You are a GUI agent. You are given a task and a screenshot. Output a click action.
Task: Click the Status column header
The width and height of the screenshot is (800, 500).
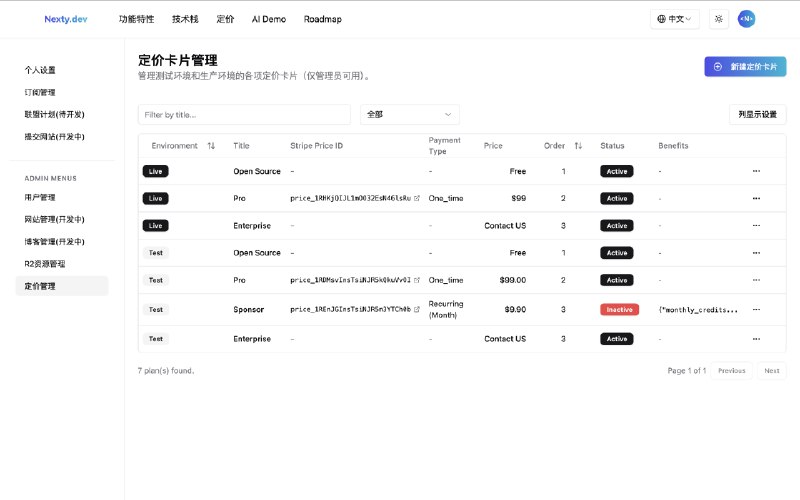(612, 146)
